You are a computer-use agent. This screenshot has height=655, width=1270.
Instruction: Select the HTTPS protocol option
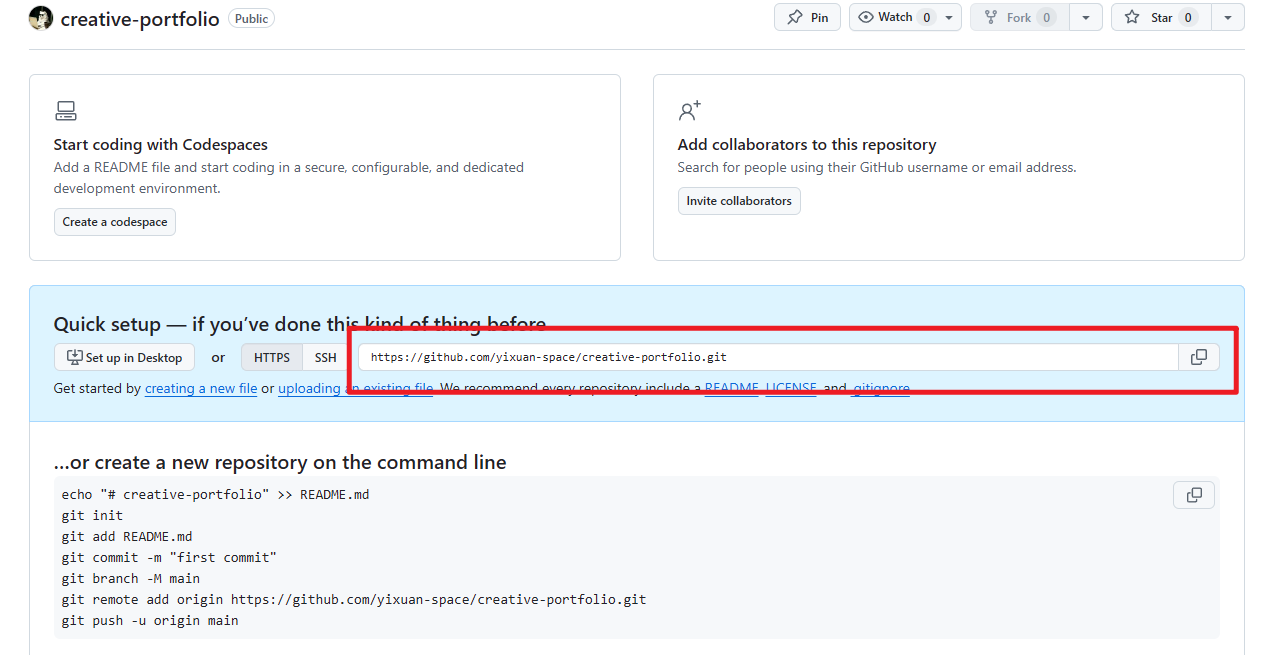point(272,357)
